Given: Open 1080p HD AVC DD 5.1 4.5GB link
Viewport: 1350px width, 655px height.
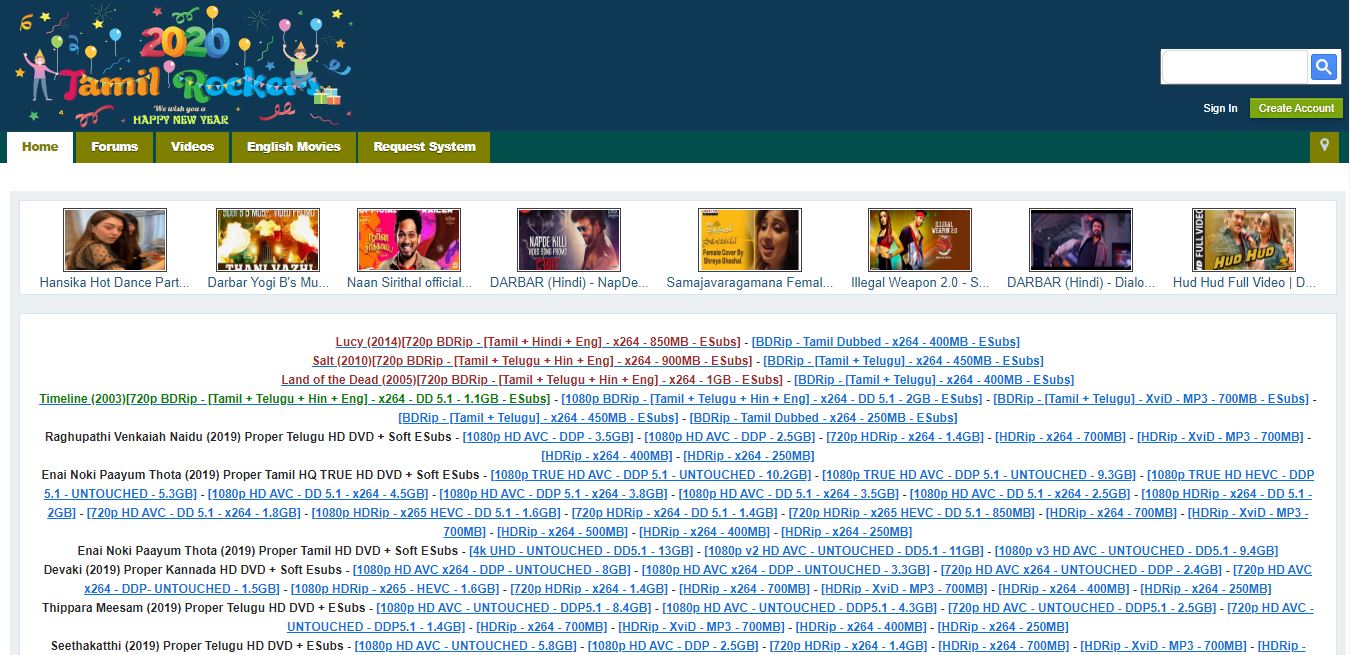Looking at the screenshot, I should 318,494.
